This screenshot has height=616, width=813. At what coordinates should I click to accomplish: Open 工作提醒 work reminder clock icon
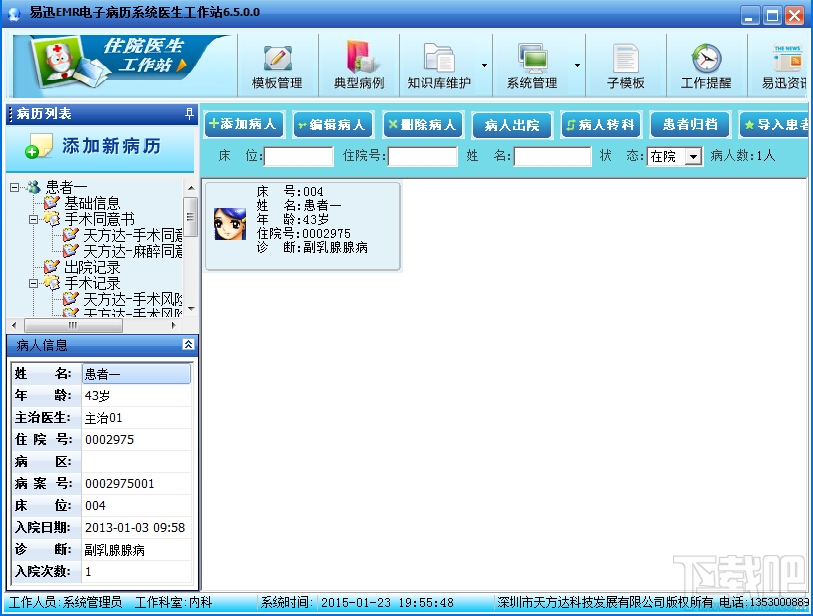(706, 58)
